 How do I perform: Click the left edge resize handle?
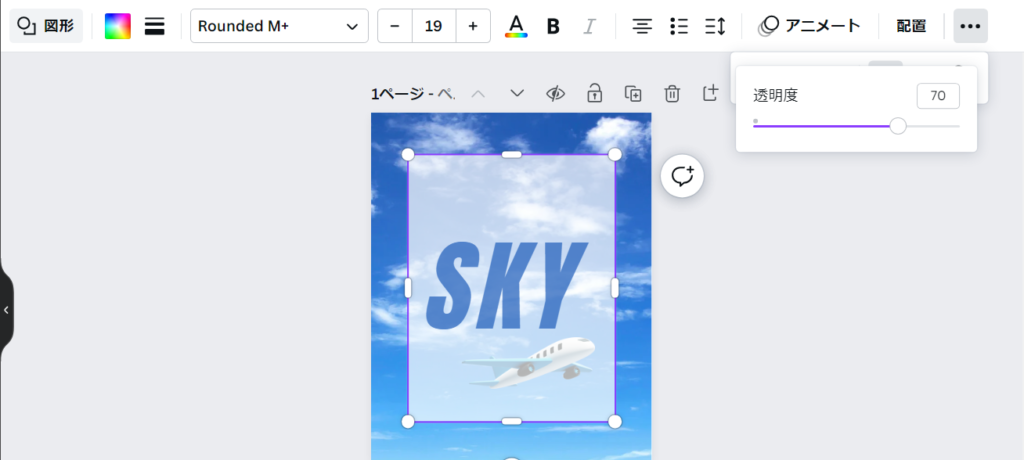pos(408,288)
